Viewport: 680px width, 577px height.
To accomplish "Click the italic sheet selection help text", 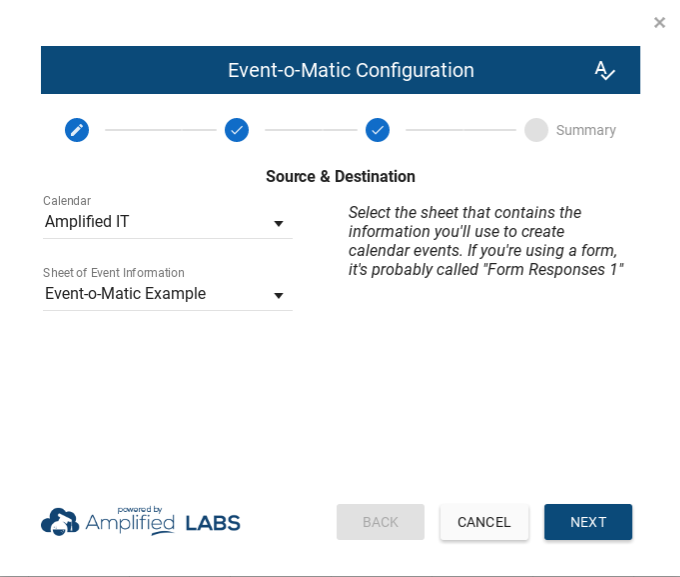I will coord(486,241).
